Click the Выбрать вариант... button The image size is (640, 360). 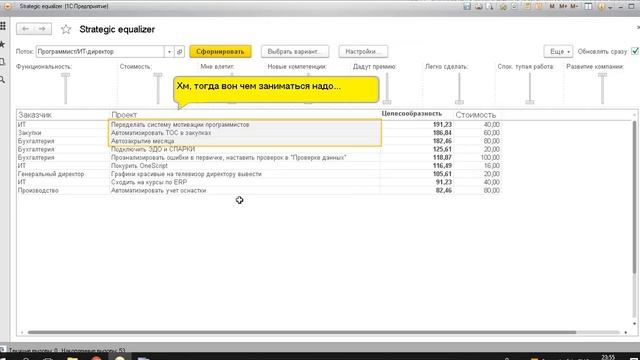pos(295,51)
